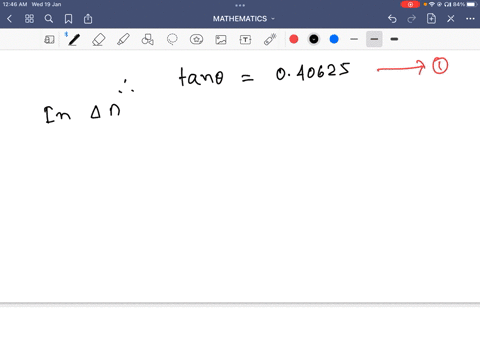Screen dimensions: 480x360
Task: Select the Text box tool
Action: click(x=245, y=40)
